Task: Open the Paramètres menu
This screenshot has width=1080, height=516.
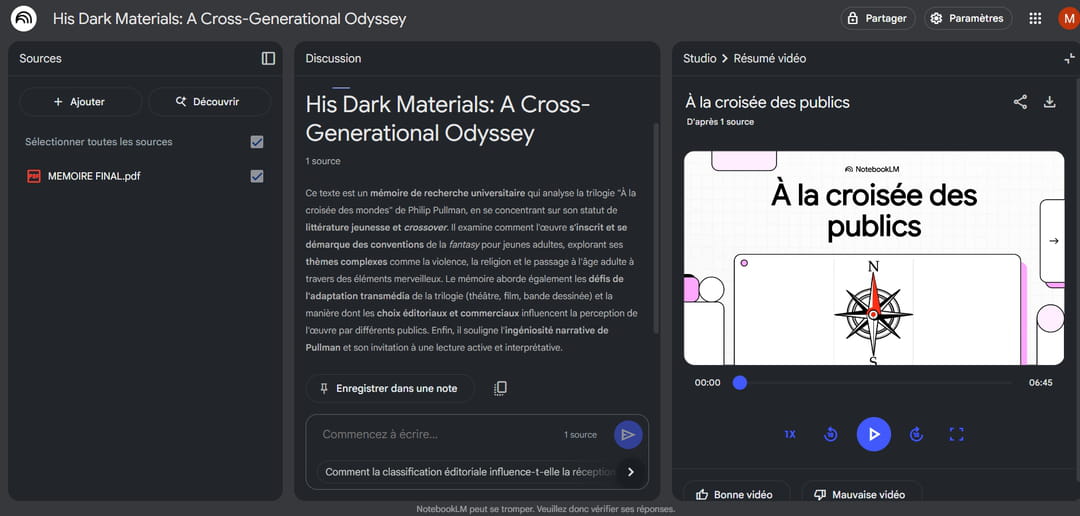Action: (x=967, y=19)
